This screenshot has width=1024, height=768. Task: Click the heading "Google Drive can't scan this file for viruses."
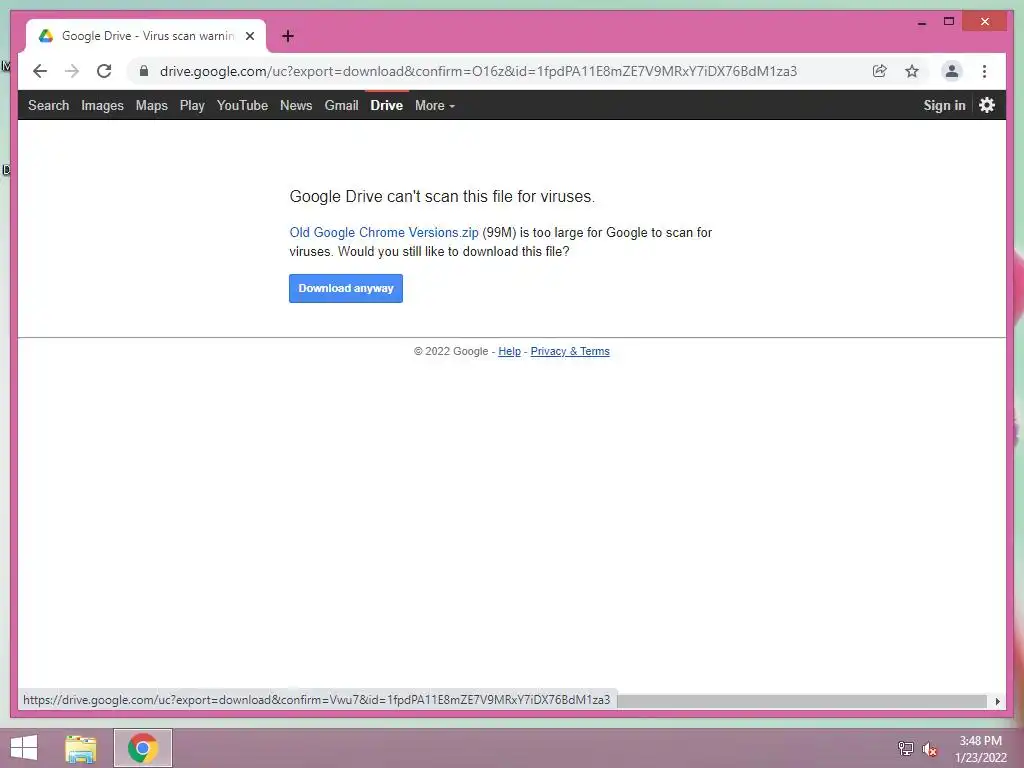click(x=442, y=197)
